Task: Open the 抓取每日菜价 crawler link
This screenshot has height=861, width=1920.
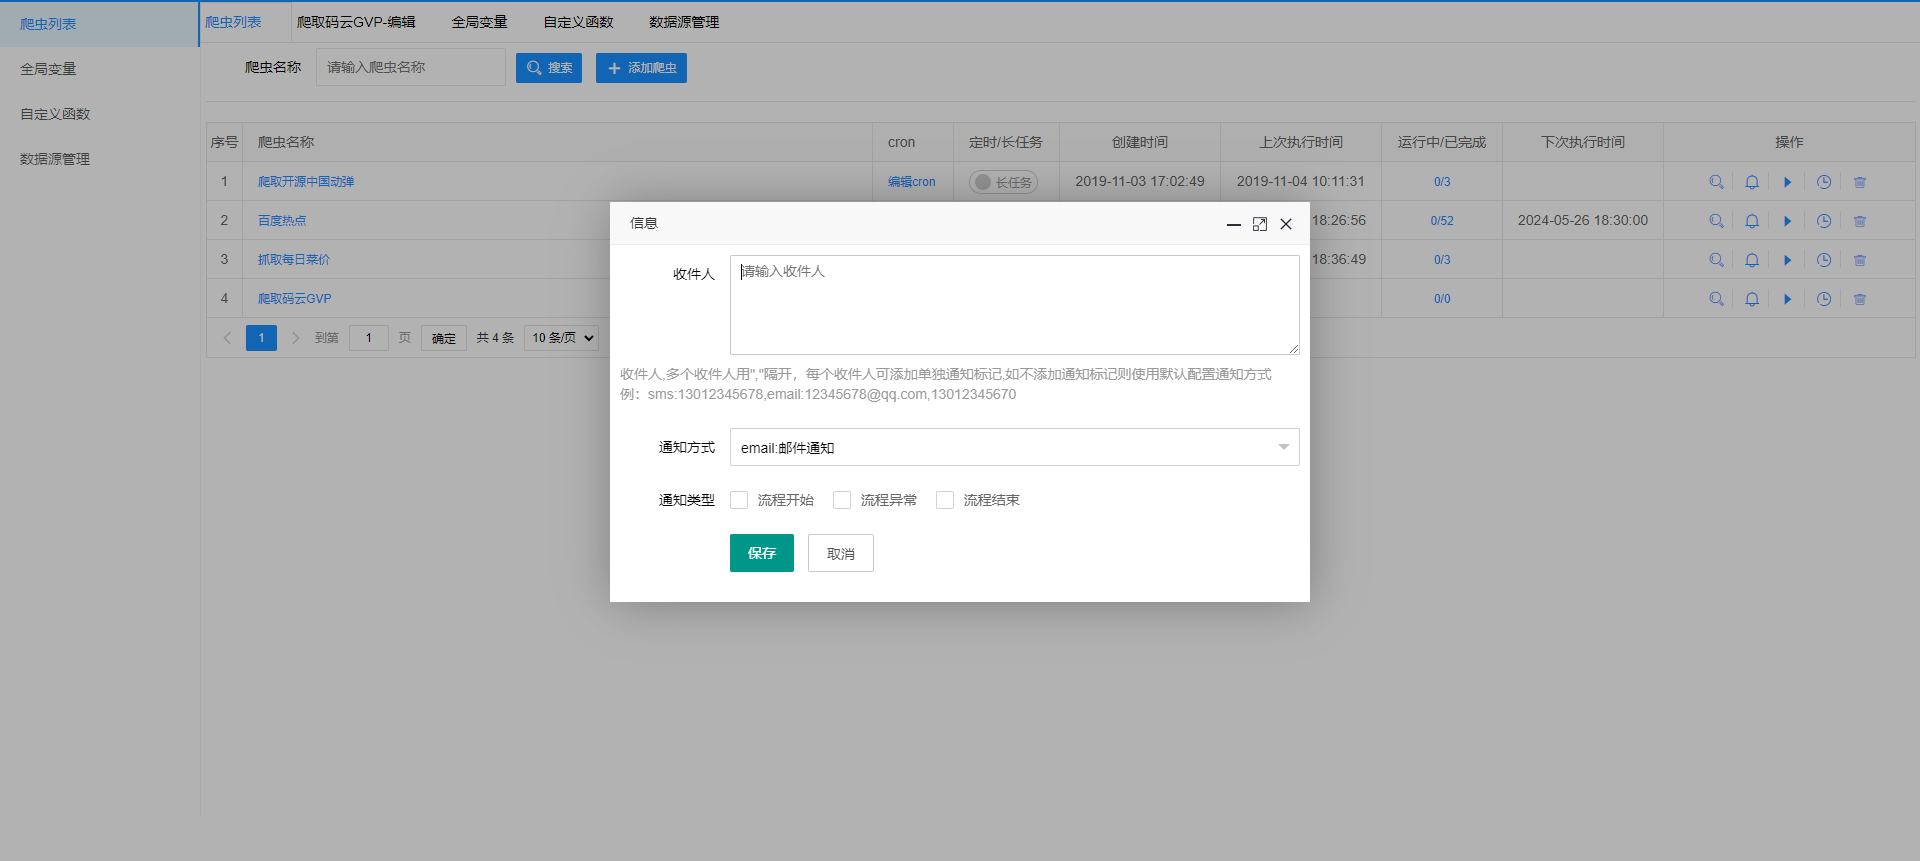Action: pos(294,260)
